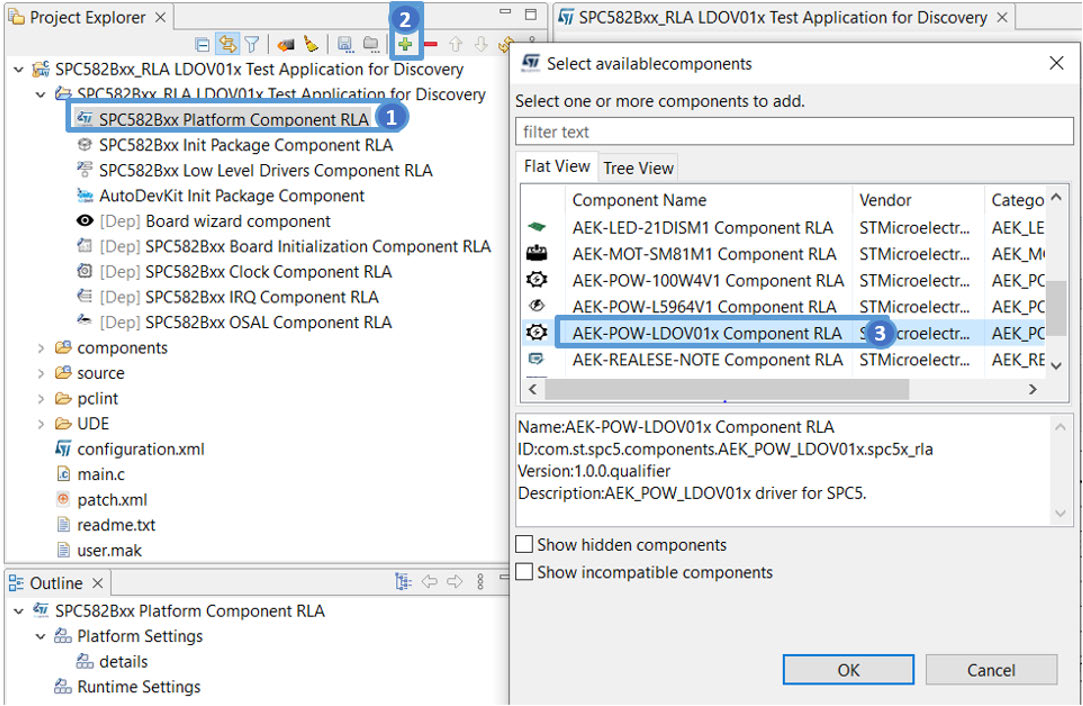
Task: Switch to the Tree View tab
Action: 638,168
